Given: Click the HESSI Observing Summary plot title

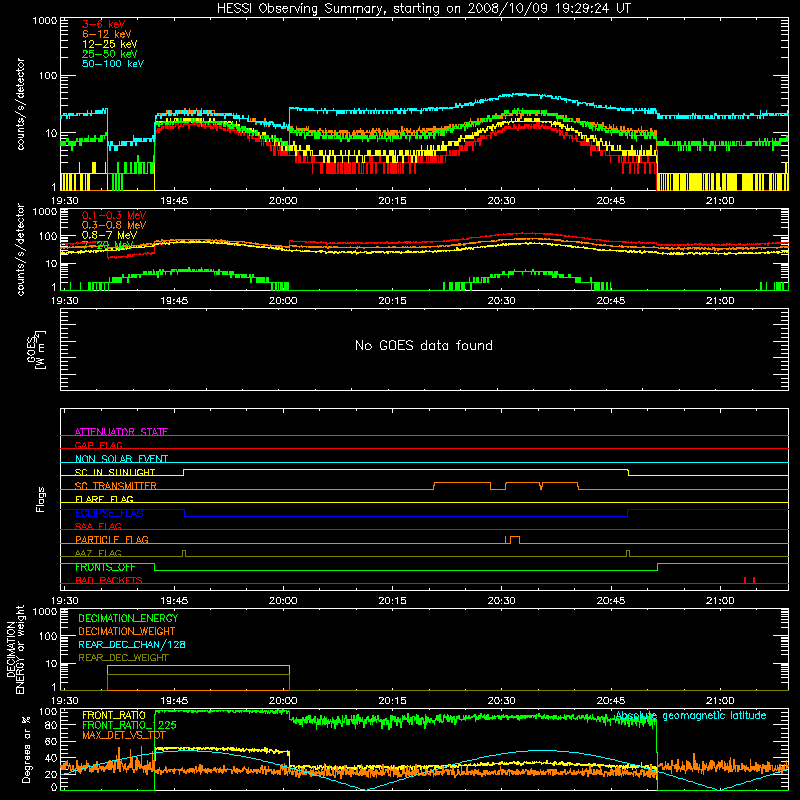Looking at the screenshot, I should pos(424,9).
